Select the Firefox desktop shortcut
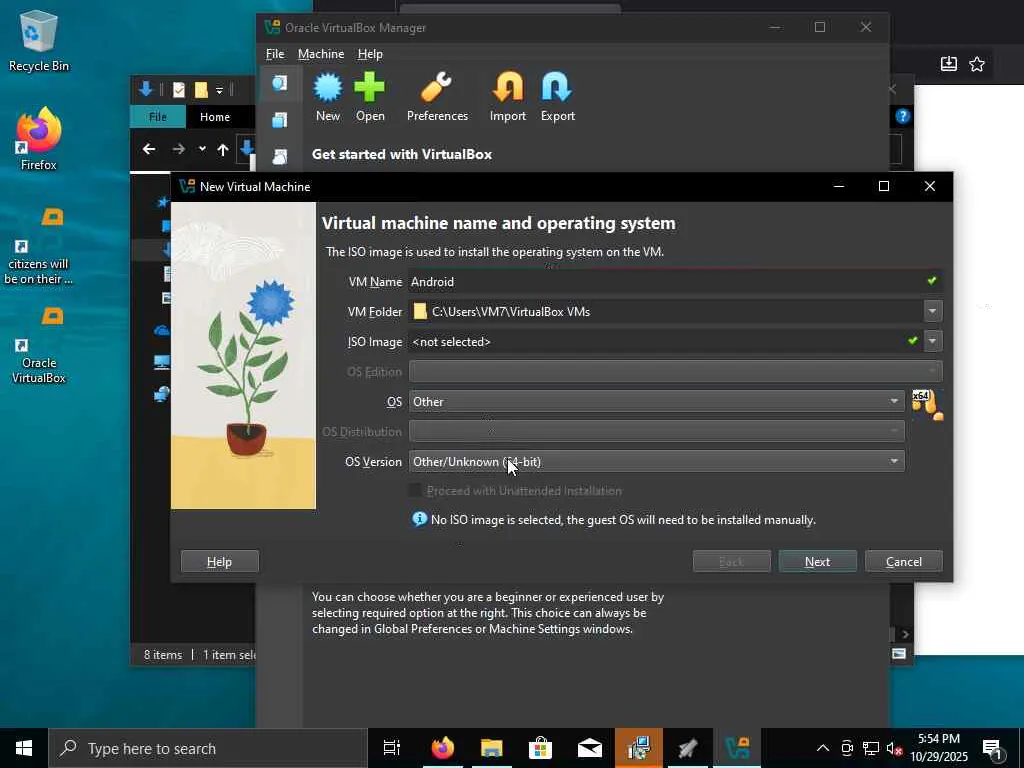Viewport: 1024px width, 768px height. point(39,139)
